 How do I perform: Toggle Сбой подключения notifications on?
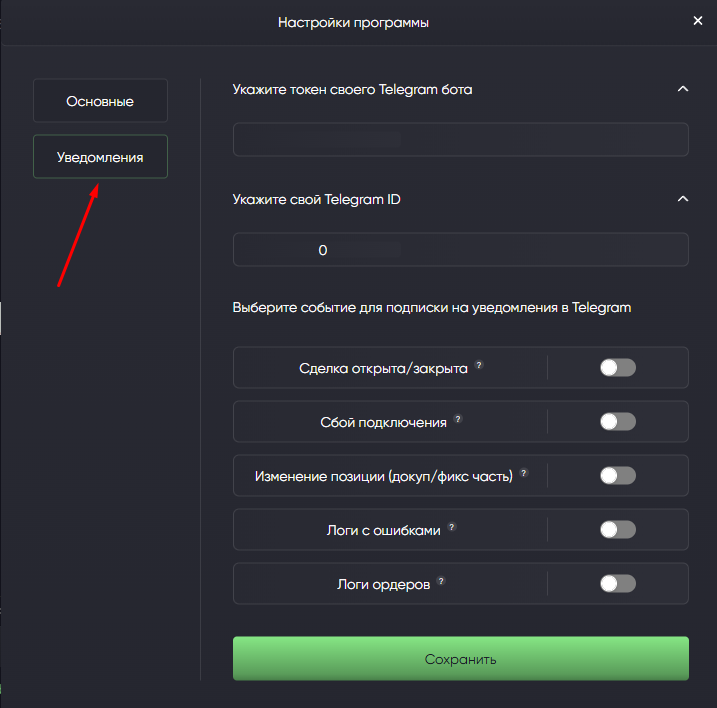coord(617,422)
